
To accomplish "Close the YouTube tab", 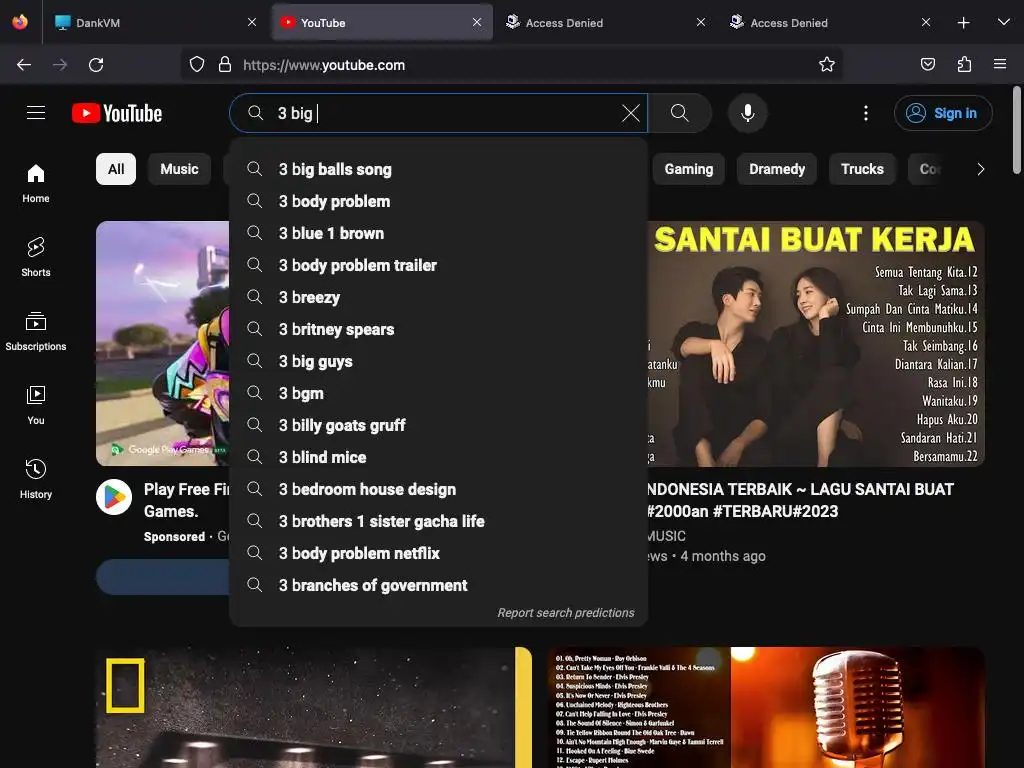I will (477, 22).
